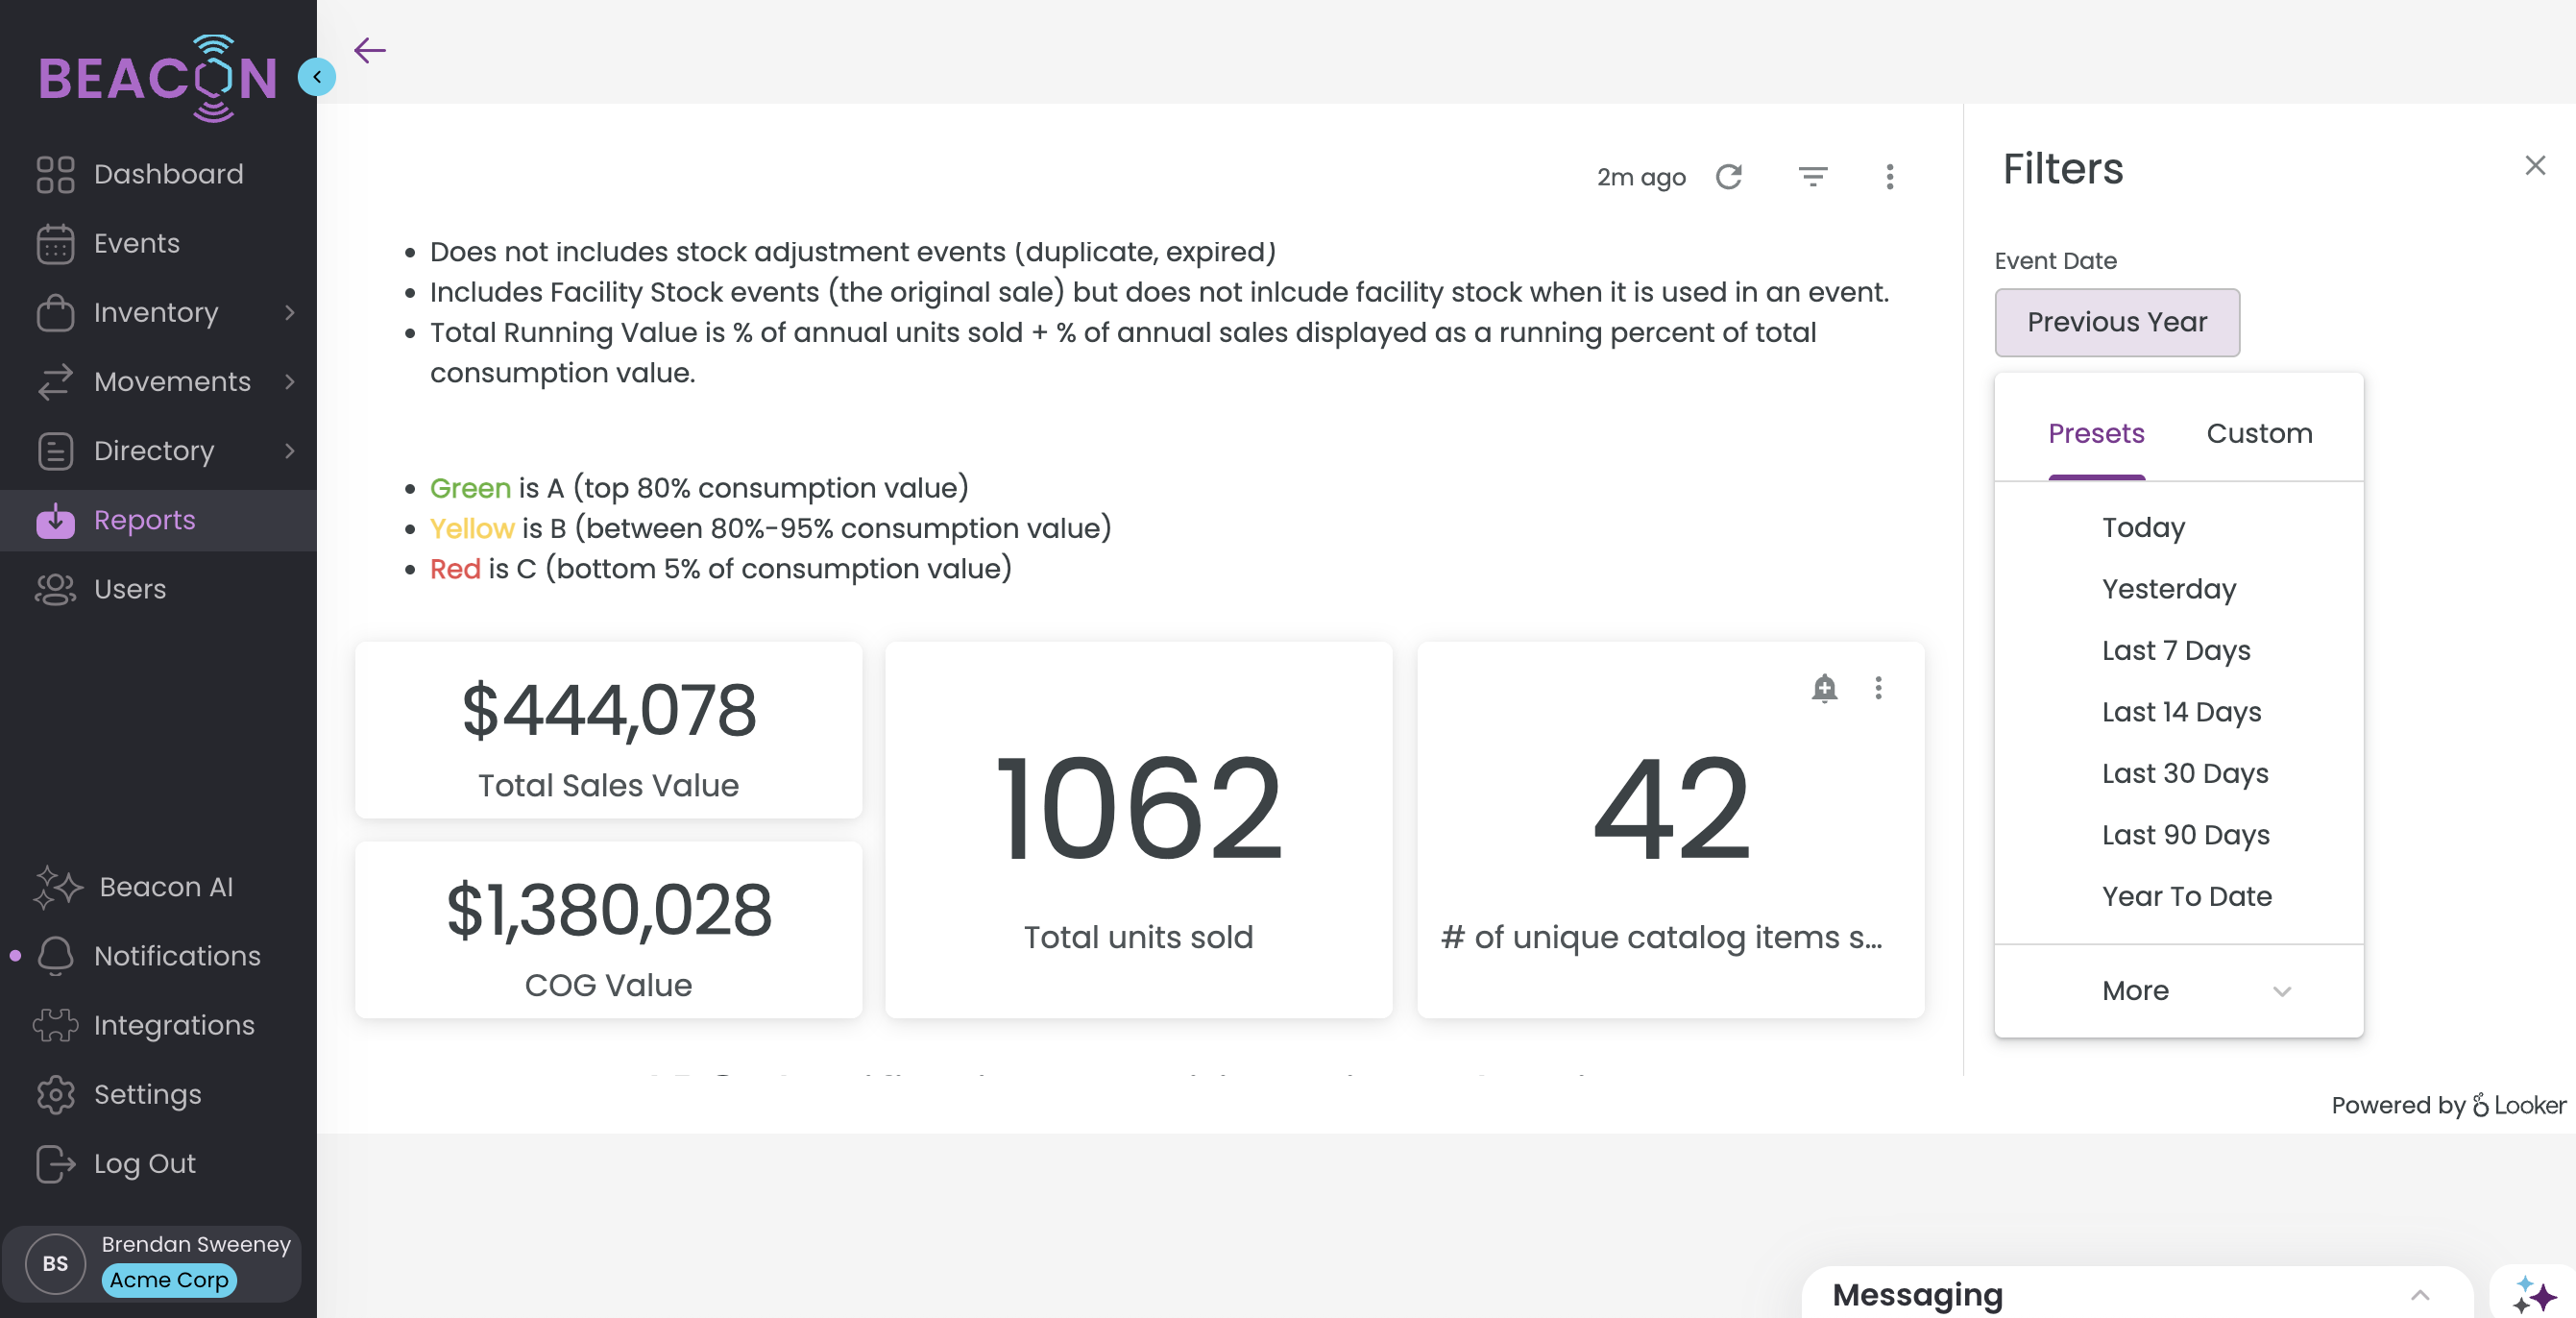Expand the Movements submenu
This screenshot has width=2576, height=1318.
(289, 382)
